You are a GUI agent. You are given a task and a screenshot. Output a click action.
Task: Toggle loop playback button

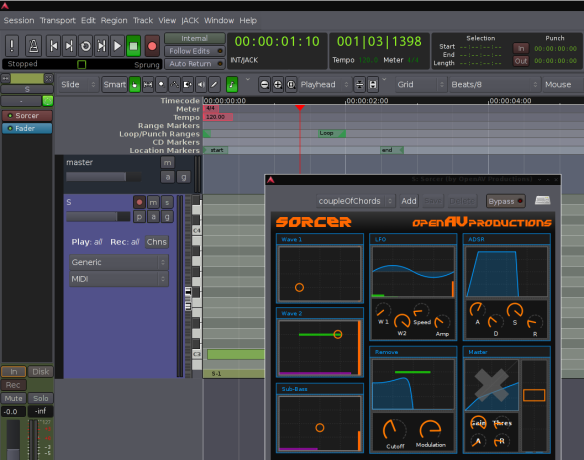click(85, 46)
